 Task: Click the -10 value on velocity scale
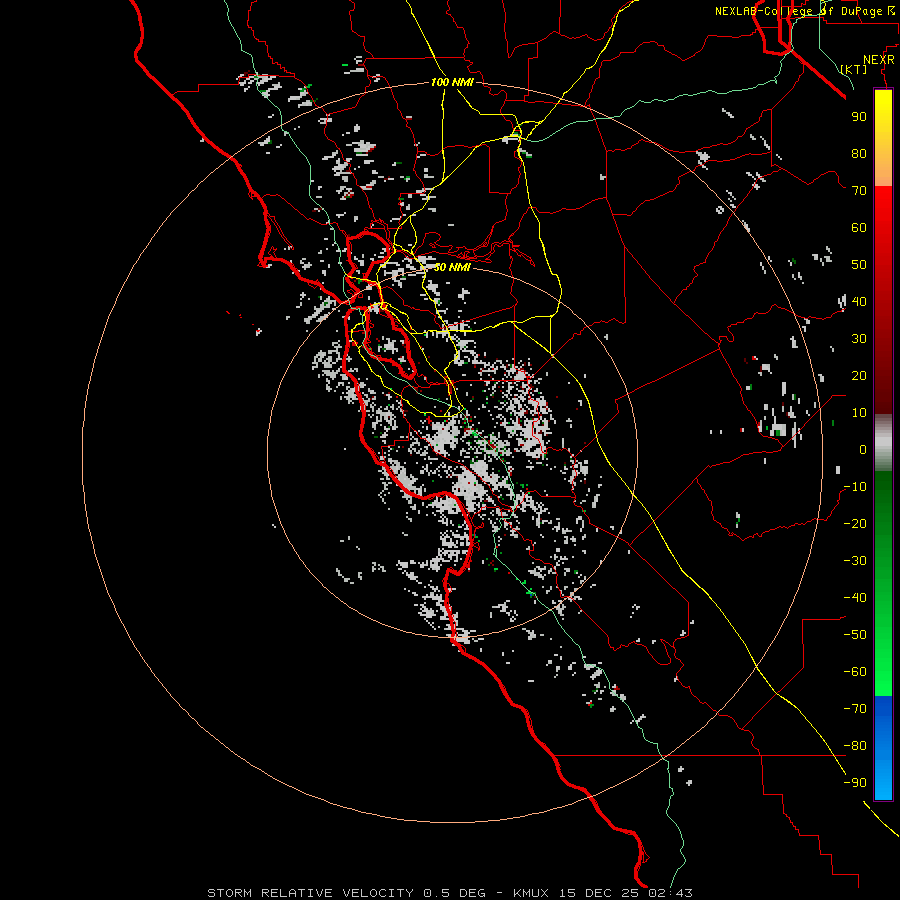point(855,487)
